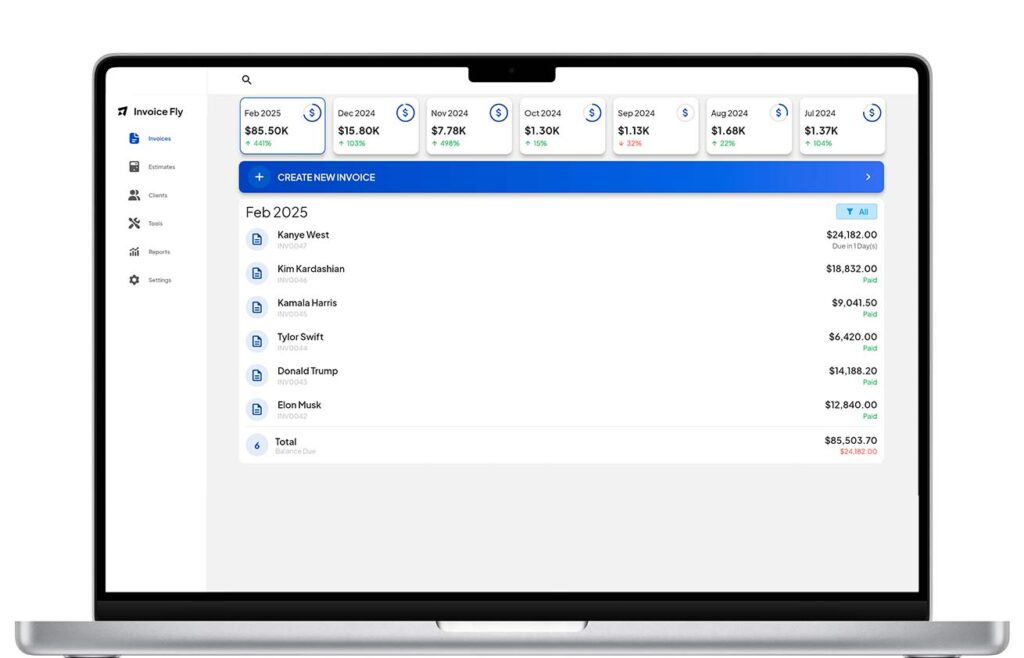Select the Sep 2024 month card

pos(655,126)
